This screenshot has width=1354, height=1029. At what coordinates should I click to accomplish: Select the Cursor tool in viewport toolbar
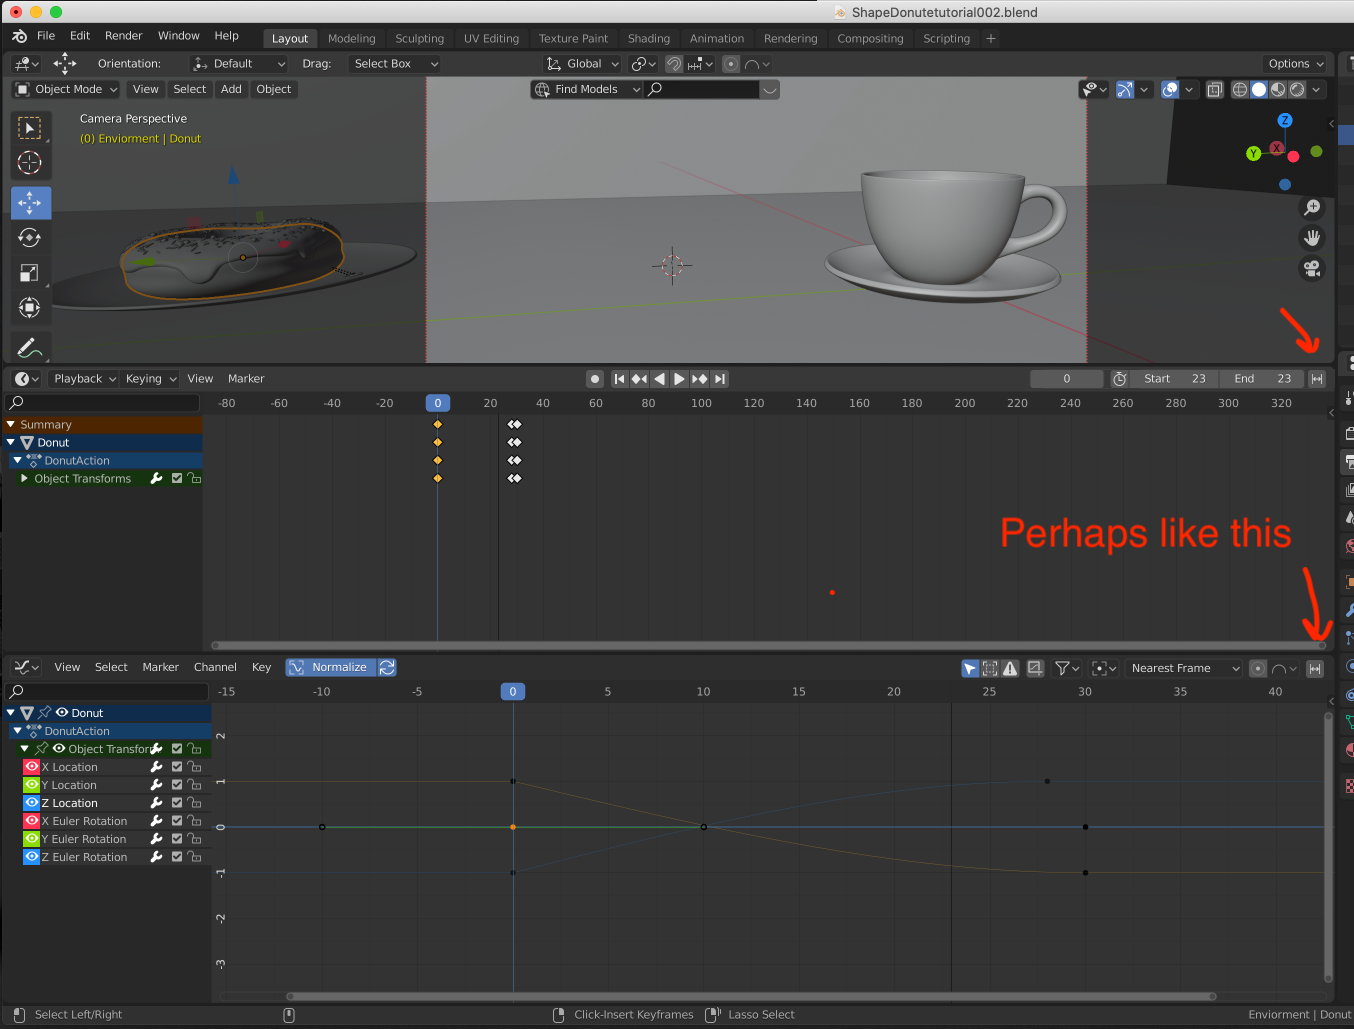30,163
